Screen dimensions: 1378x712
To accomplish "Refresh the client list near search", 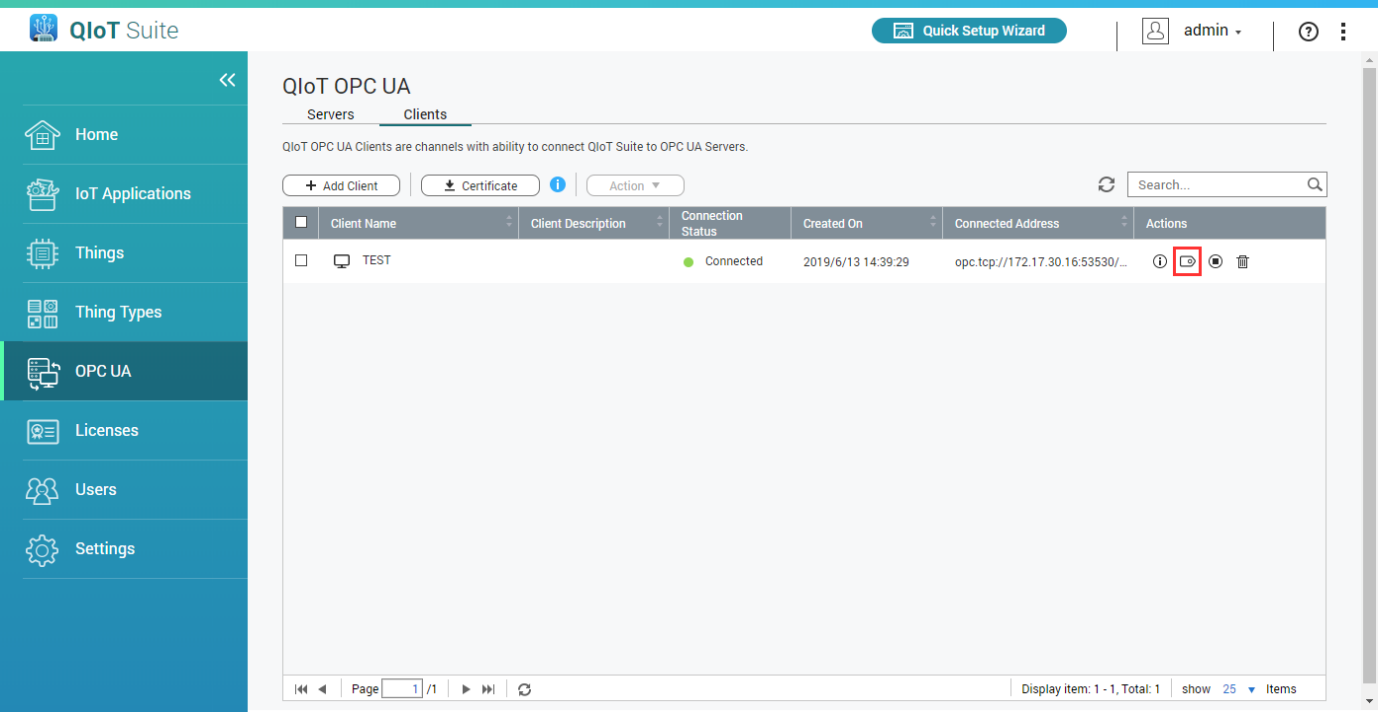I will click(x=1106, y=185).
